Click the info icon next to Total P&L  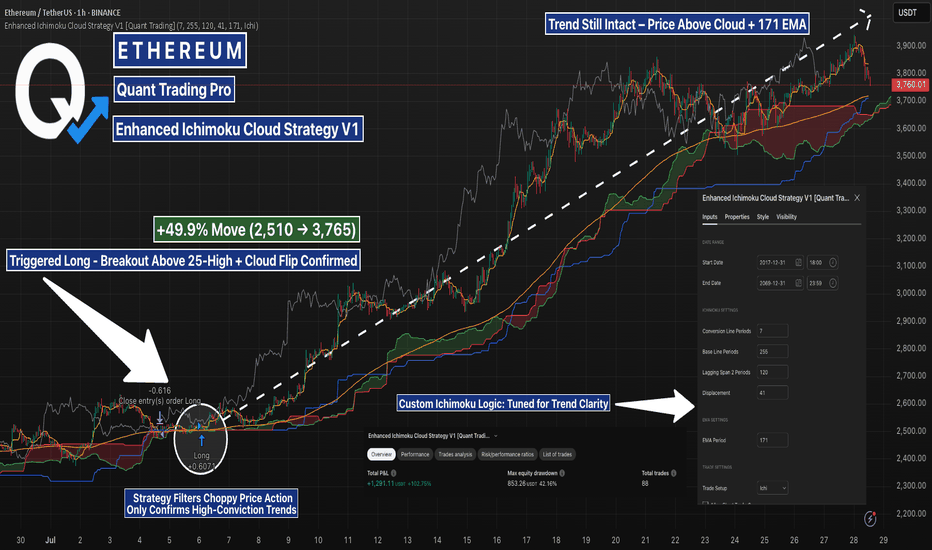[x=393, y=473]
